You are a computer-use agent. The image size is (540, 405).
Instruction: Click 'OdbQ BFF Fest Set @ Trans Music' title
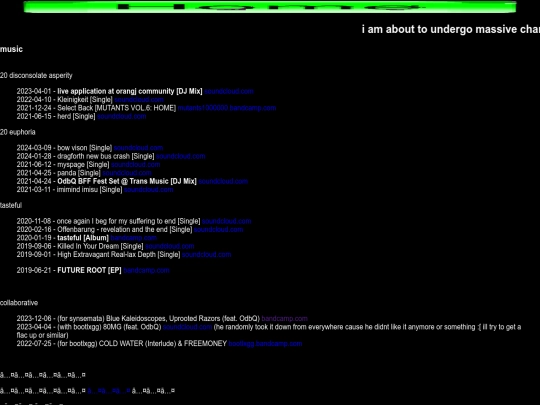point(127,181)
